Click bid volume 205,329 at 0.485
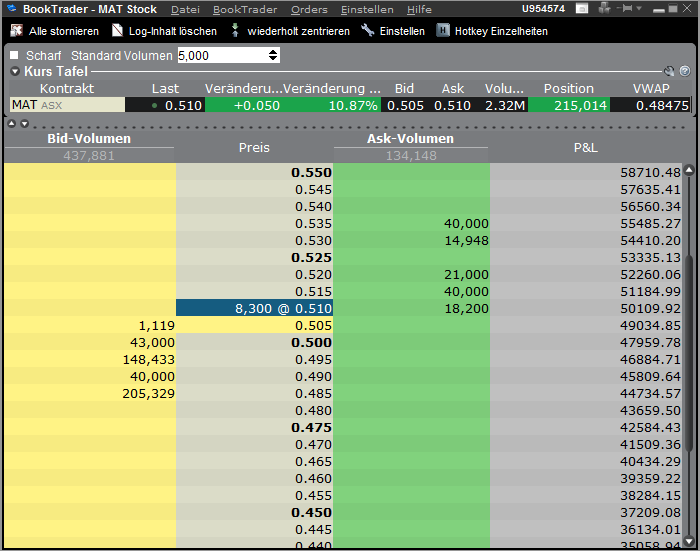This screenshot has height=551, width=700. pyautogui.click(x=90, y=393)
